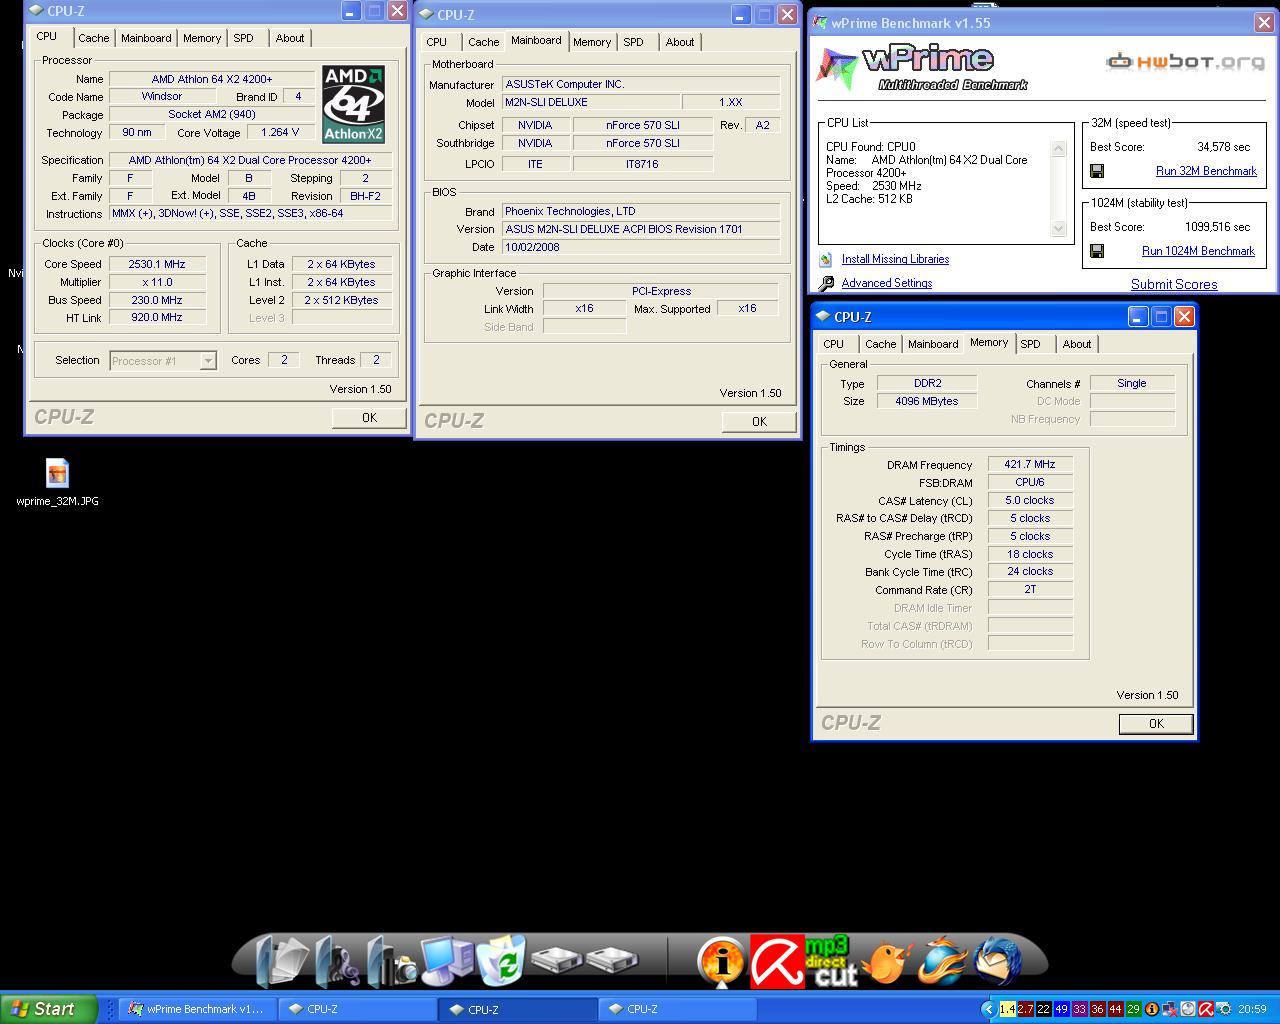Open the Mainboard tab in the CPU-Z Memory window
The image size is (1280, 1024).
click(933, 344)
